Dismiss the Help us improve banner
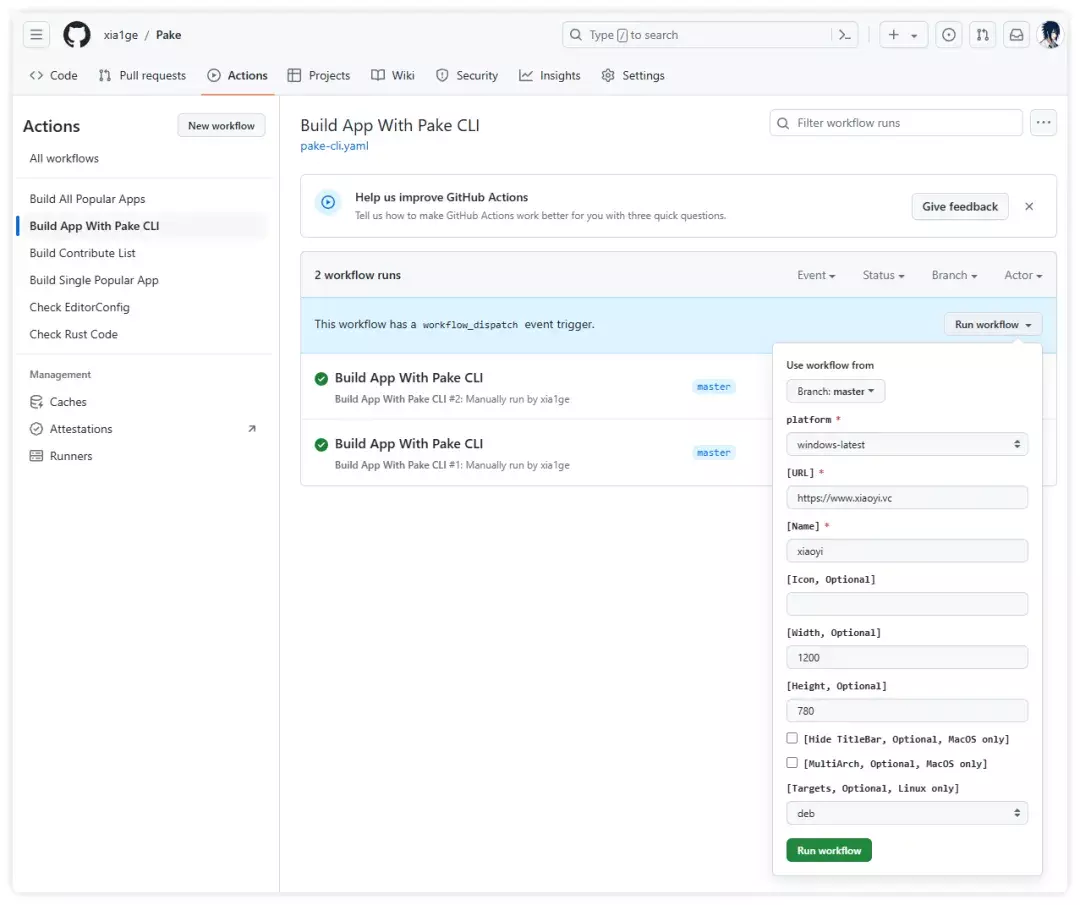 [x=1029, y=207]
